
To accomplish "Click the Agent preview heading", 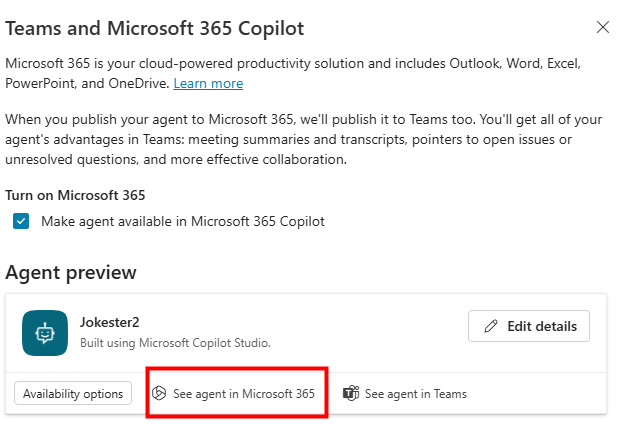I will pyautogui.click(x=71, y=272).
